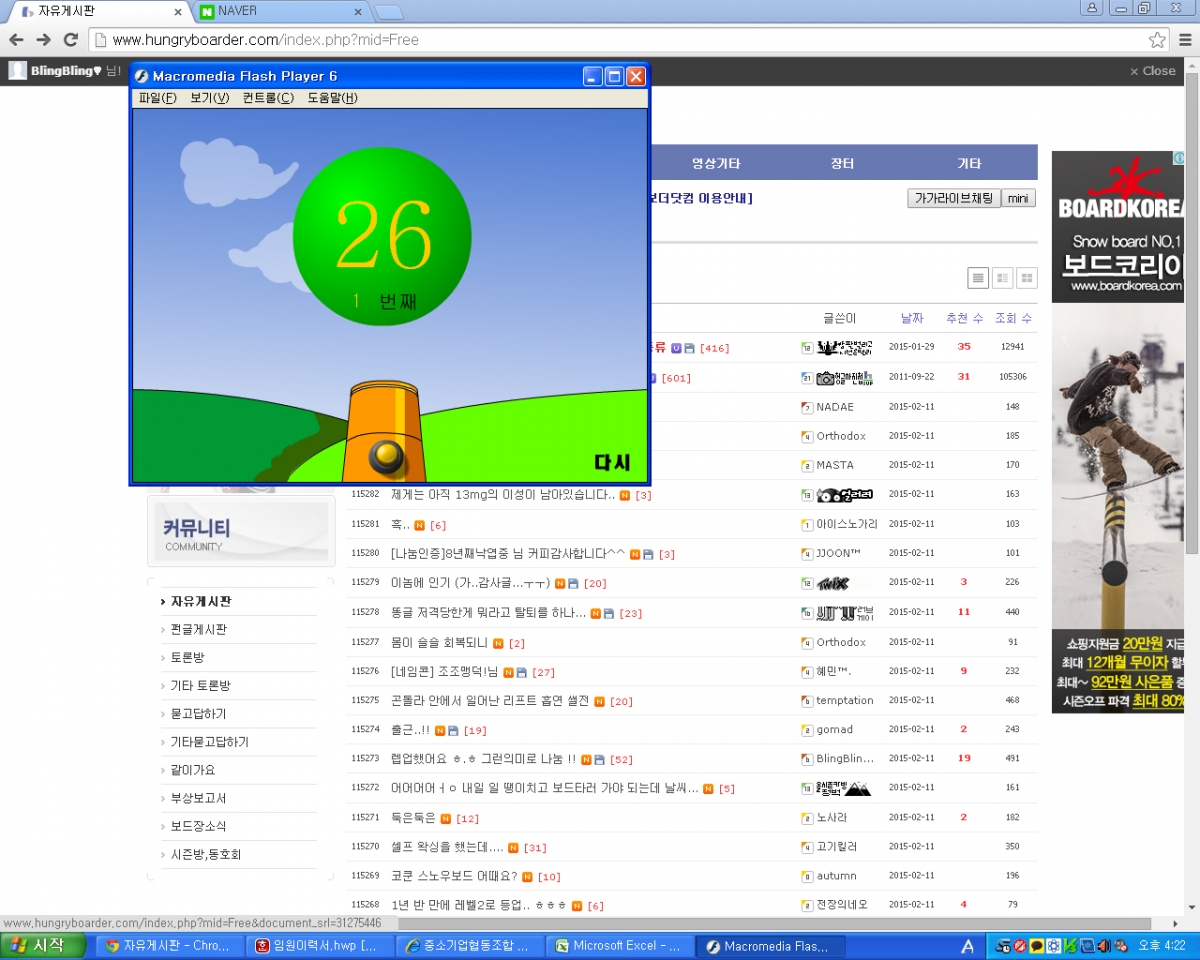The width and height of the screenshot is (1200, 960).
Task: Open post 코쿤 스노우보드 어때요?
Action: coord(454,876)
